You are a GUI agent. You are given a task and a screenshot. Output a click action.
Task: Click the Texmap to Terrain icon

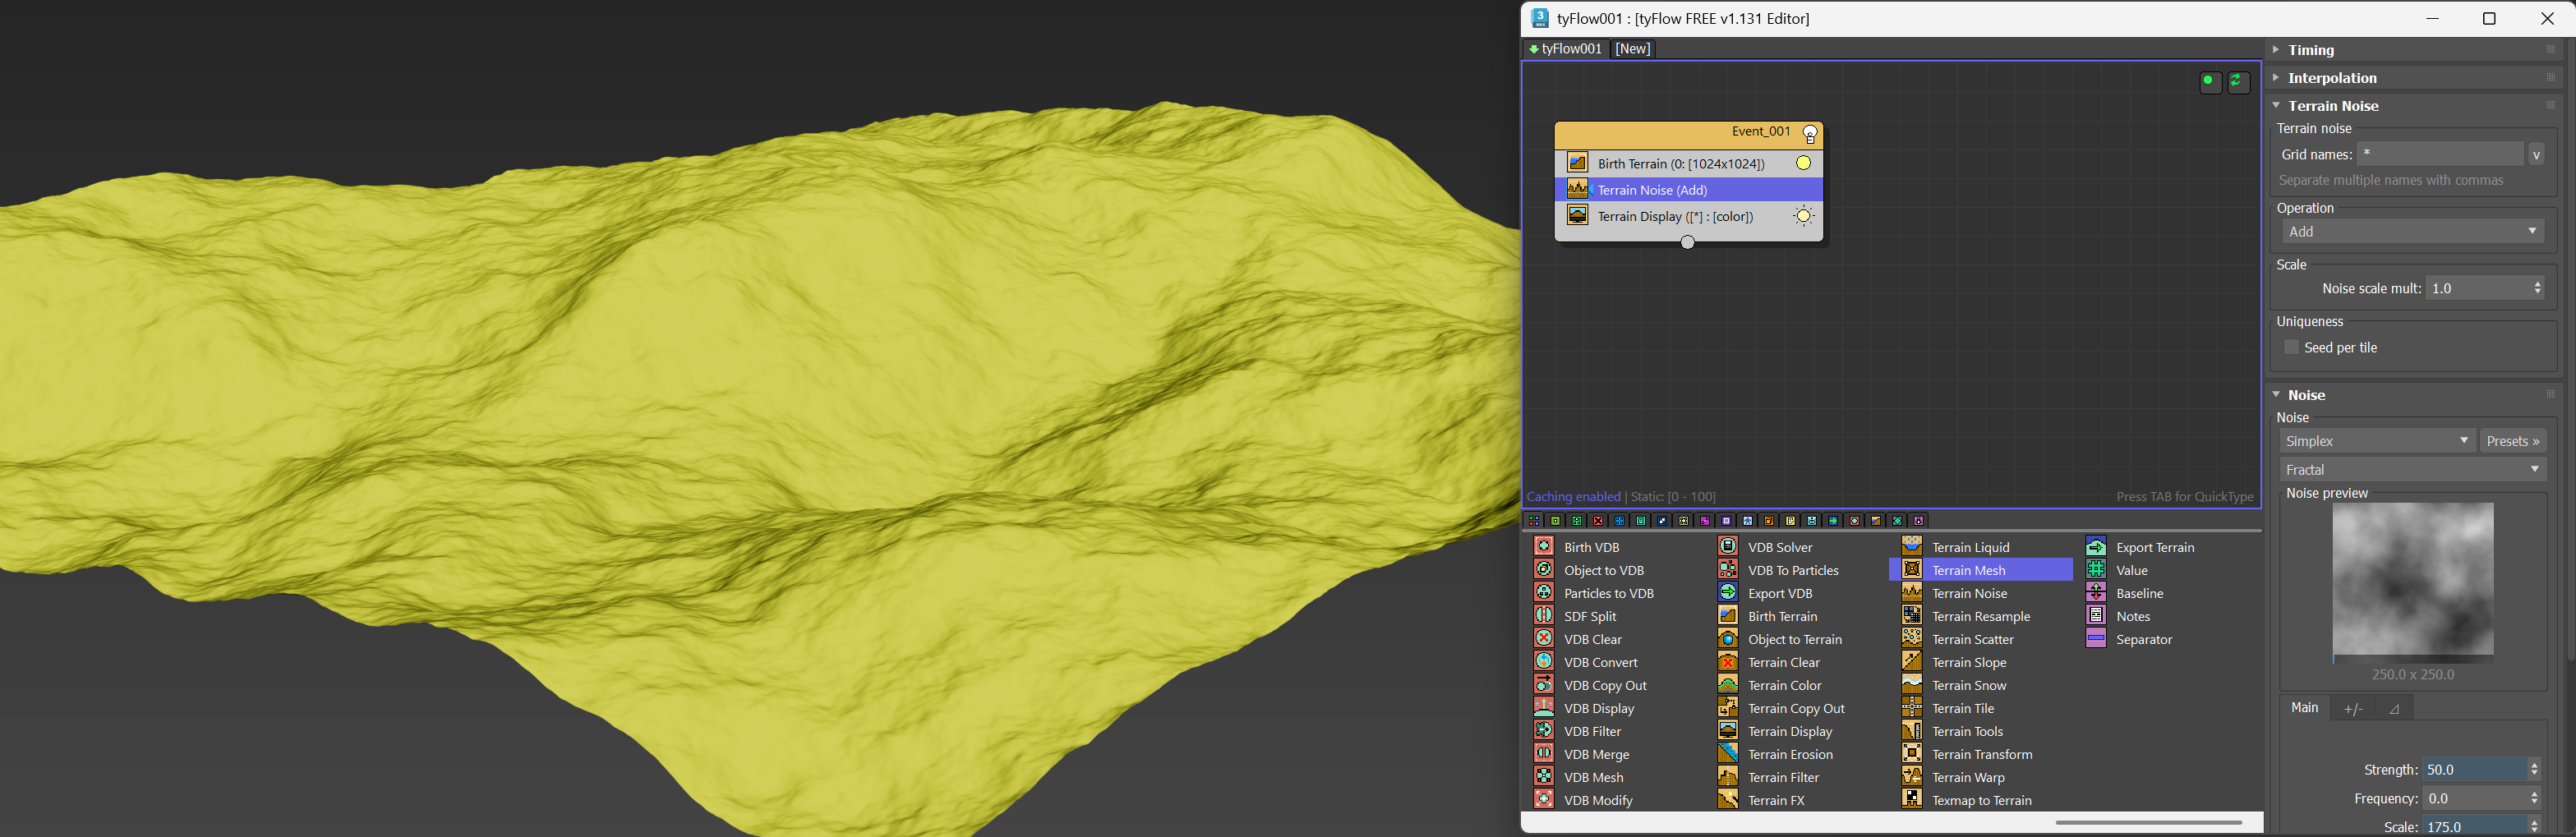(x=1911, y=800)
